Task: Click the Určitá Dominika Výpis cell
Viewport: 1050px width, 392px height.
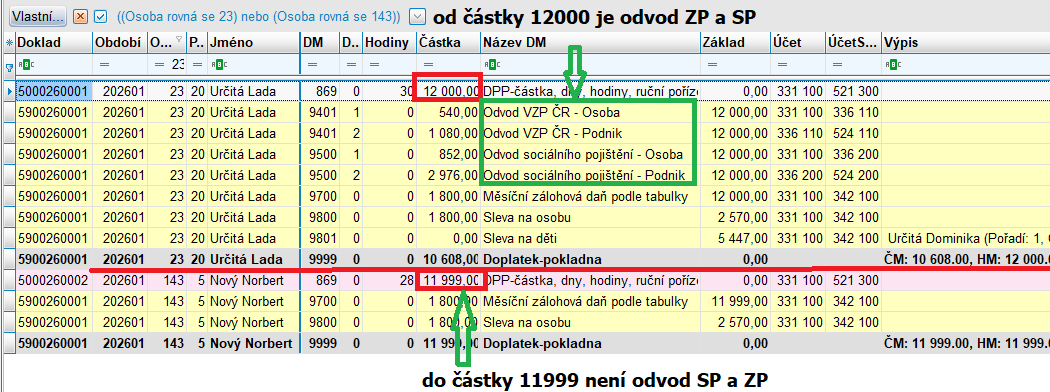Action: [965, 239]
